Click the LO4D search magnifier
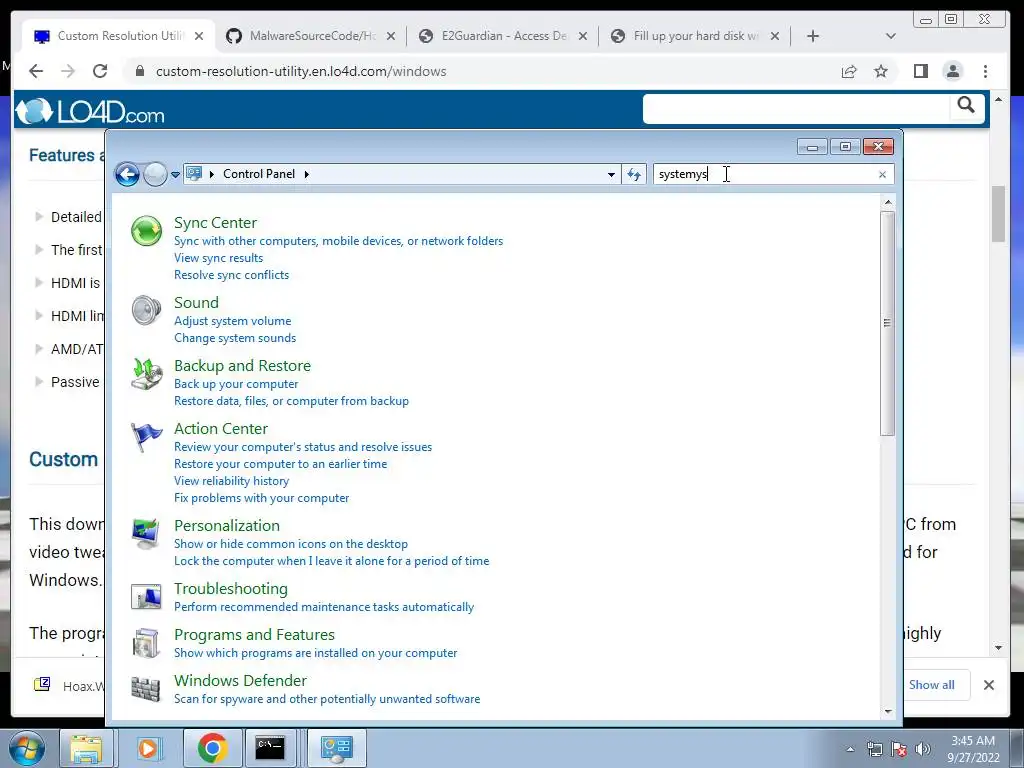The image size is (1024, 768). [x=966, y=105]
